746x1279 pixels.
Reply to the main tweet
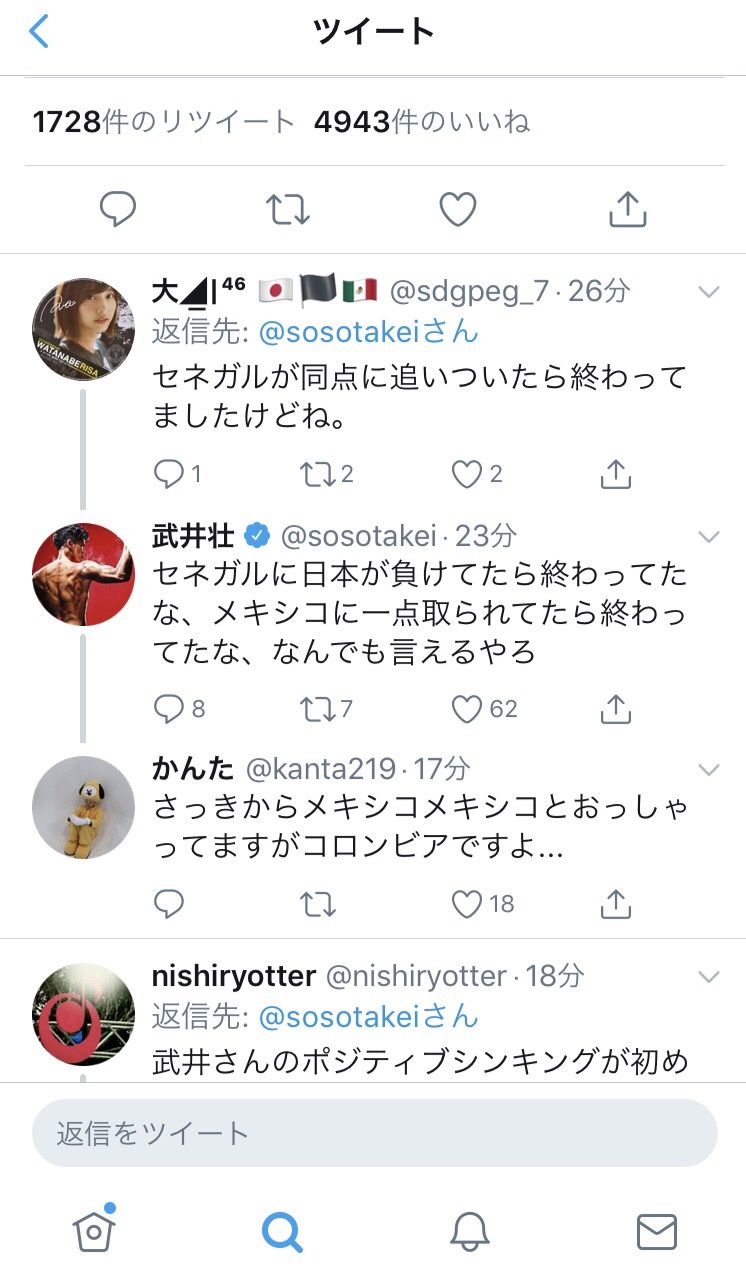pyautogui.click(x=118, y=210)
